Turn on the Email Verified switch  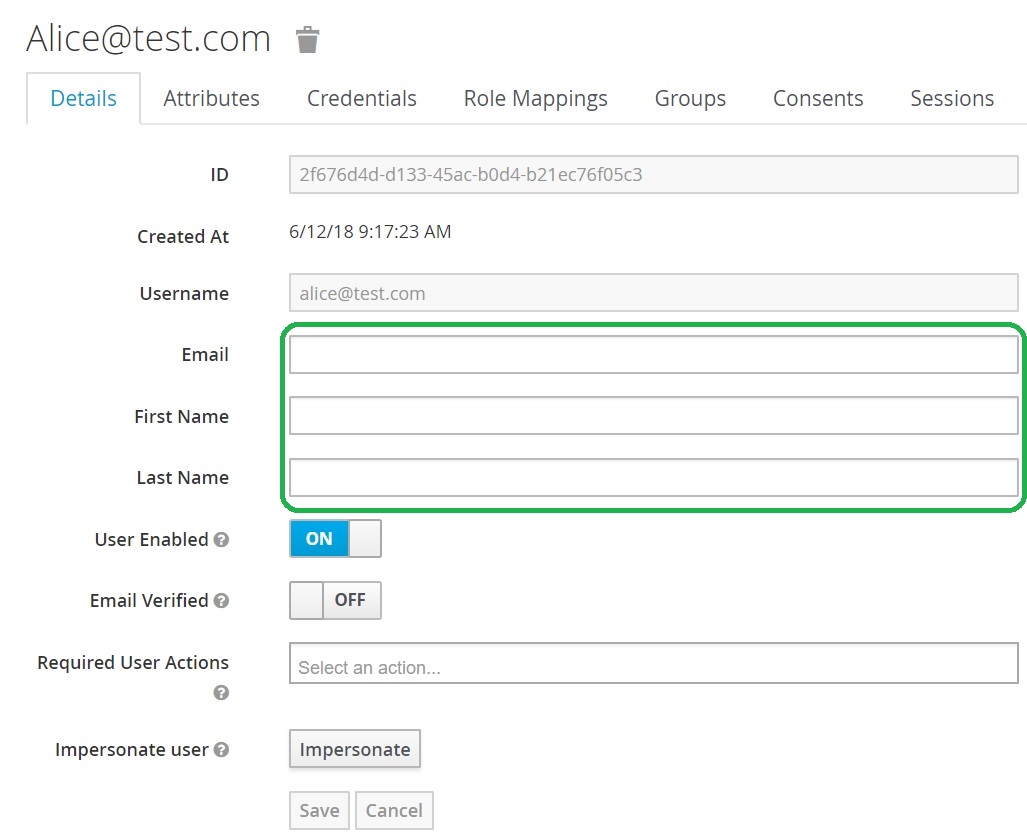pos(335,601)
